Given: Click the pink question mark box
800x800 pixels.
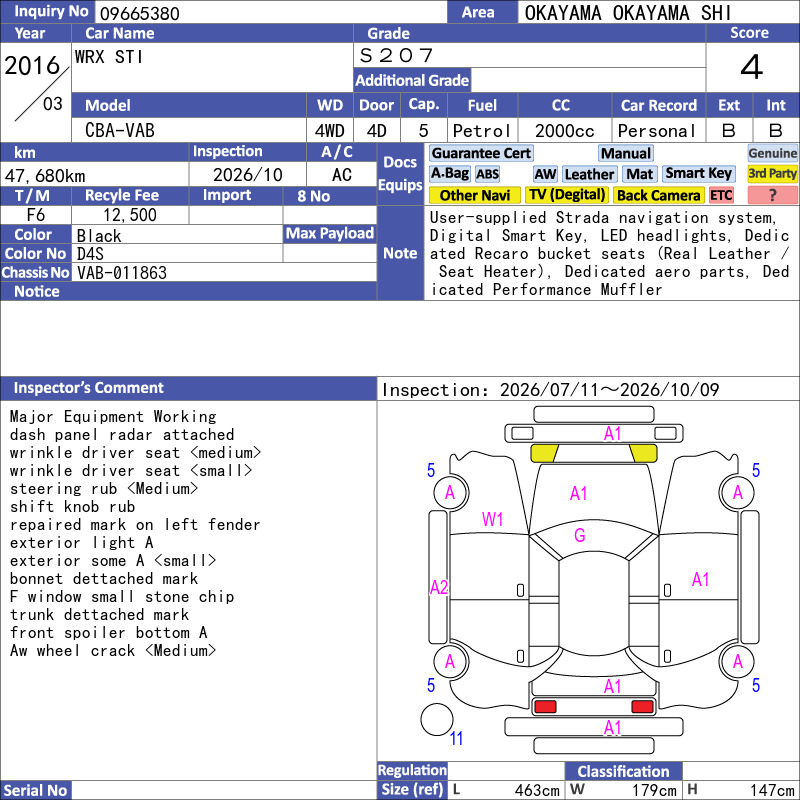Looking at the screenshot, I should tap(772, 195).
